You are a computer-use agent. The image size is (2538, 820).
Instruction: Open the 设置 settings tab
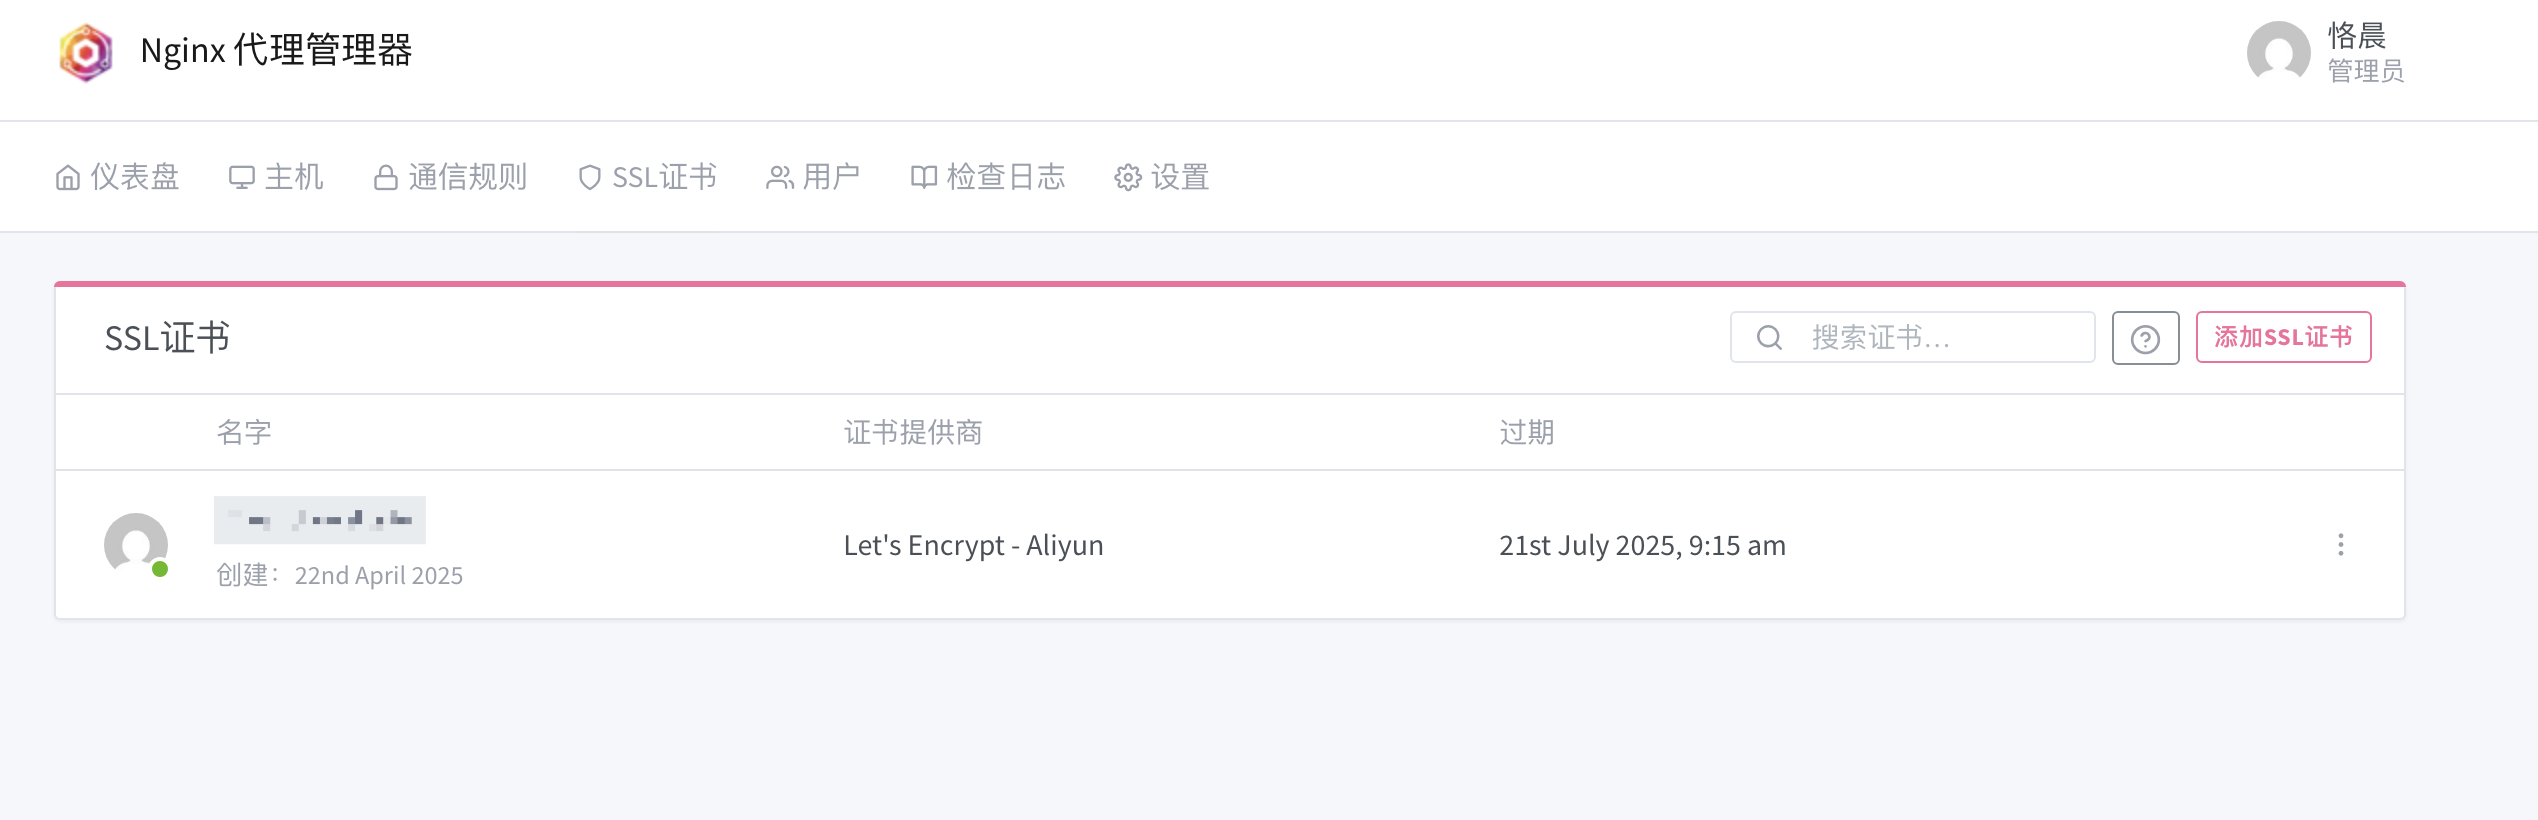pos(1162,177)
